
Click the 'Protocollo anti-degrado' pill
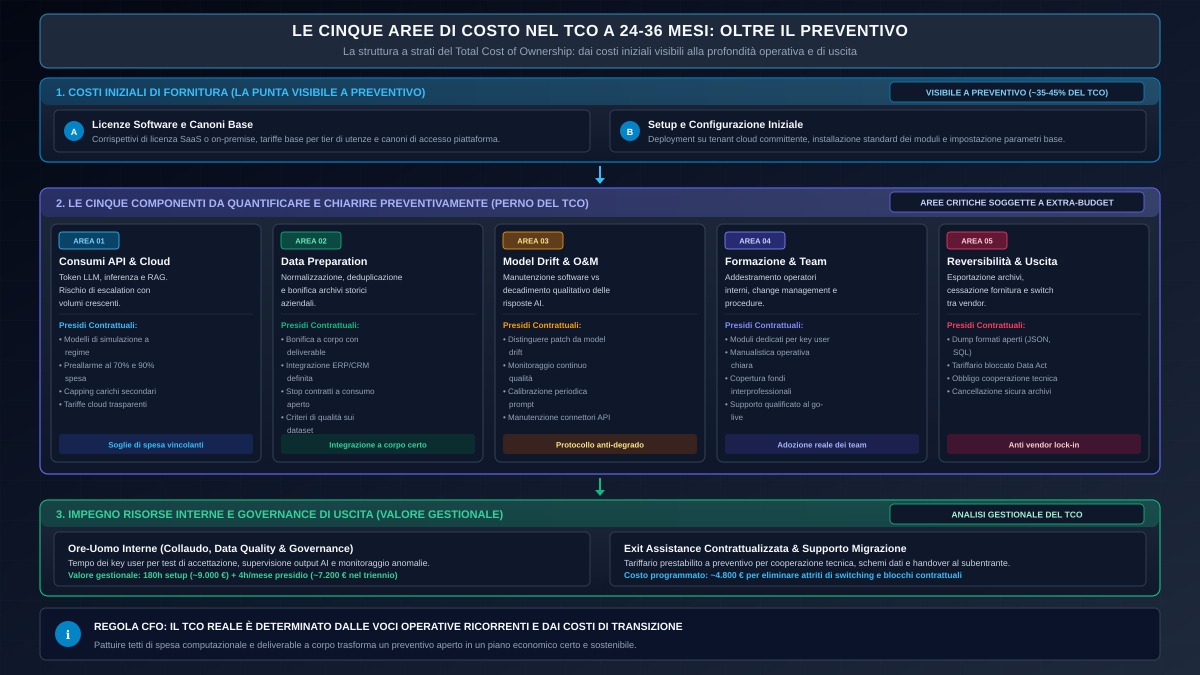(600, 444)
